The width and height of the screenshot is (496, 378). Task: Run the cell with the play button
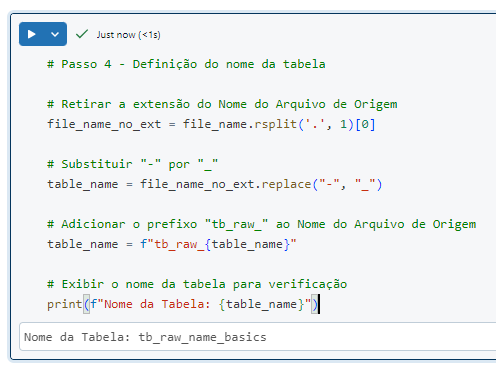(x=32, y=34)
